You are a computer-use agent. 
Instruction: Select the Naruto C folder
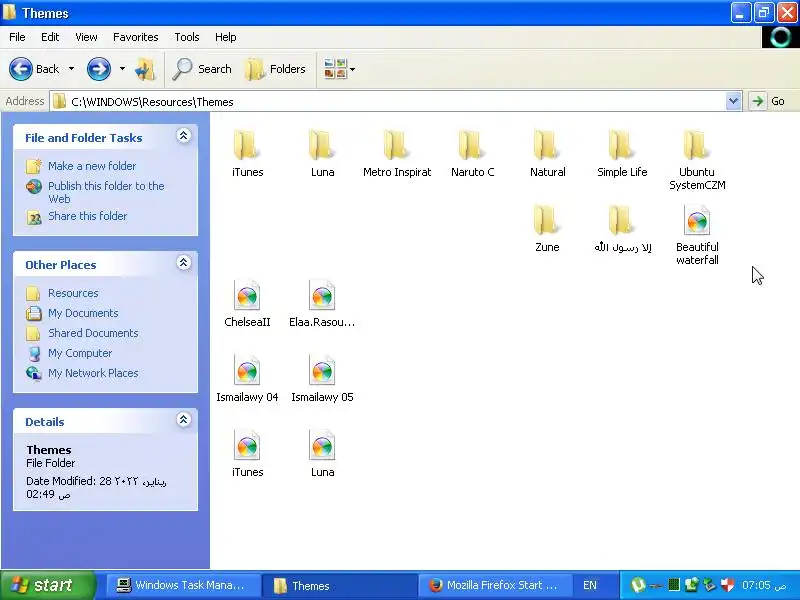click(472, 153)
